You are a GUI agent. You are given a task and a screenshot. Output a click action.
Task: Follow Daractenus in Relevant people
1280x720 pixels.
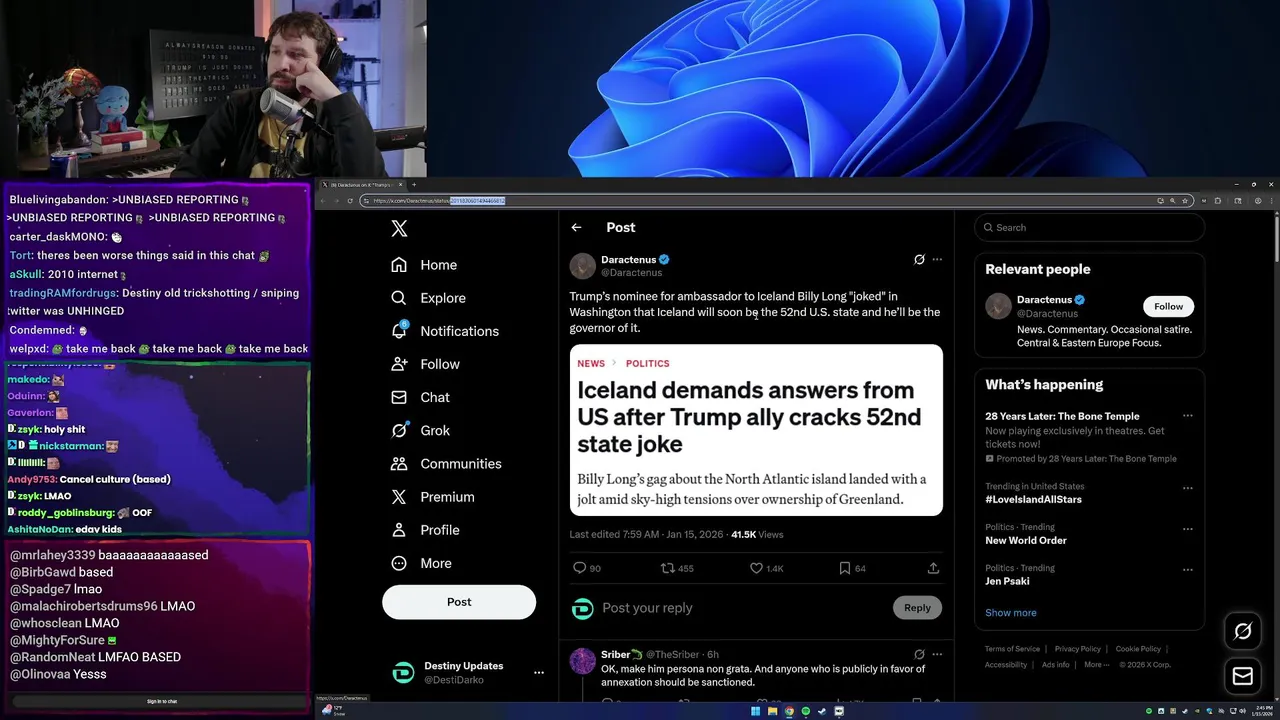point(1168,306)
